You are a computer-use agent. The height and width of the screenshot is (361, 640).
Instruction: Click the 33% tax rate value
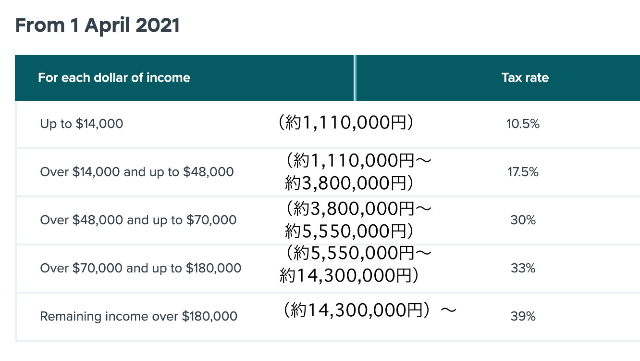tap(523, 268)
